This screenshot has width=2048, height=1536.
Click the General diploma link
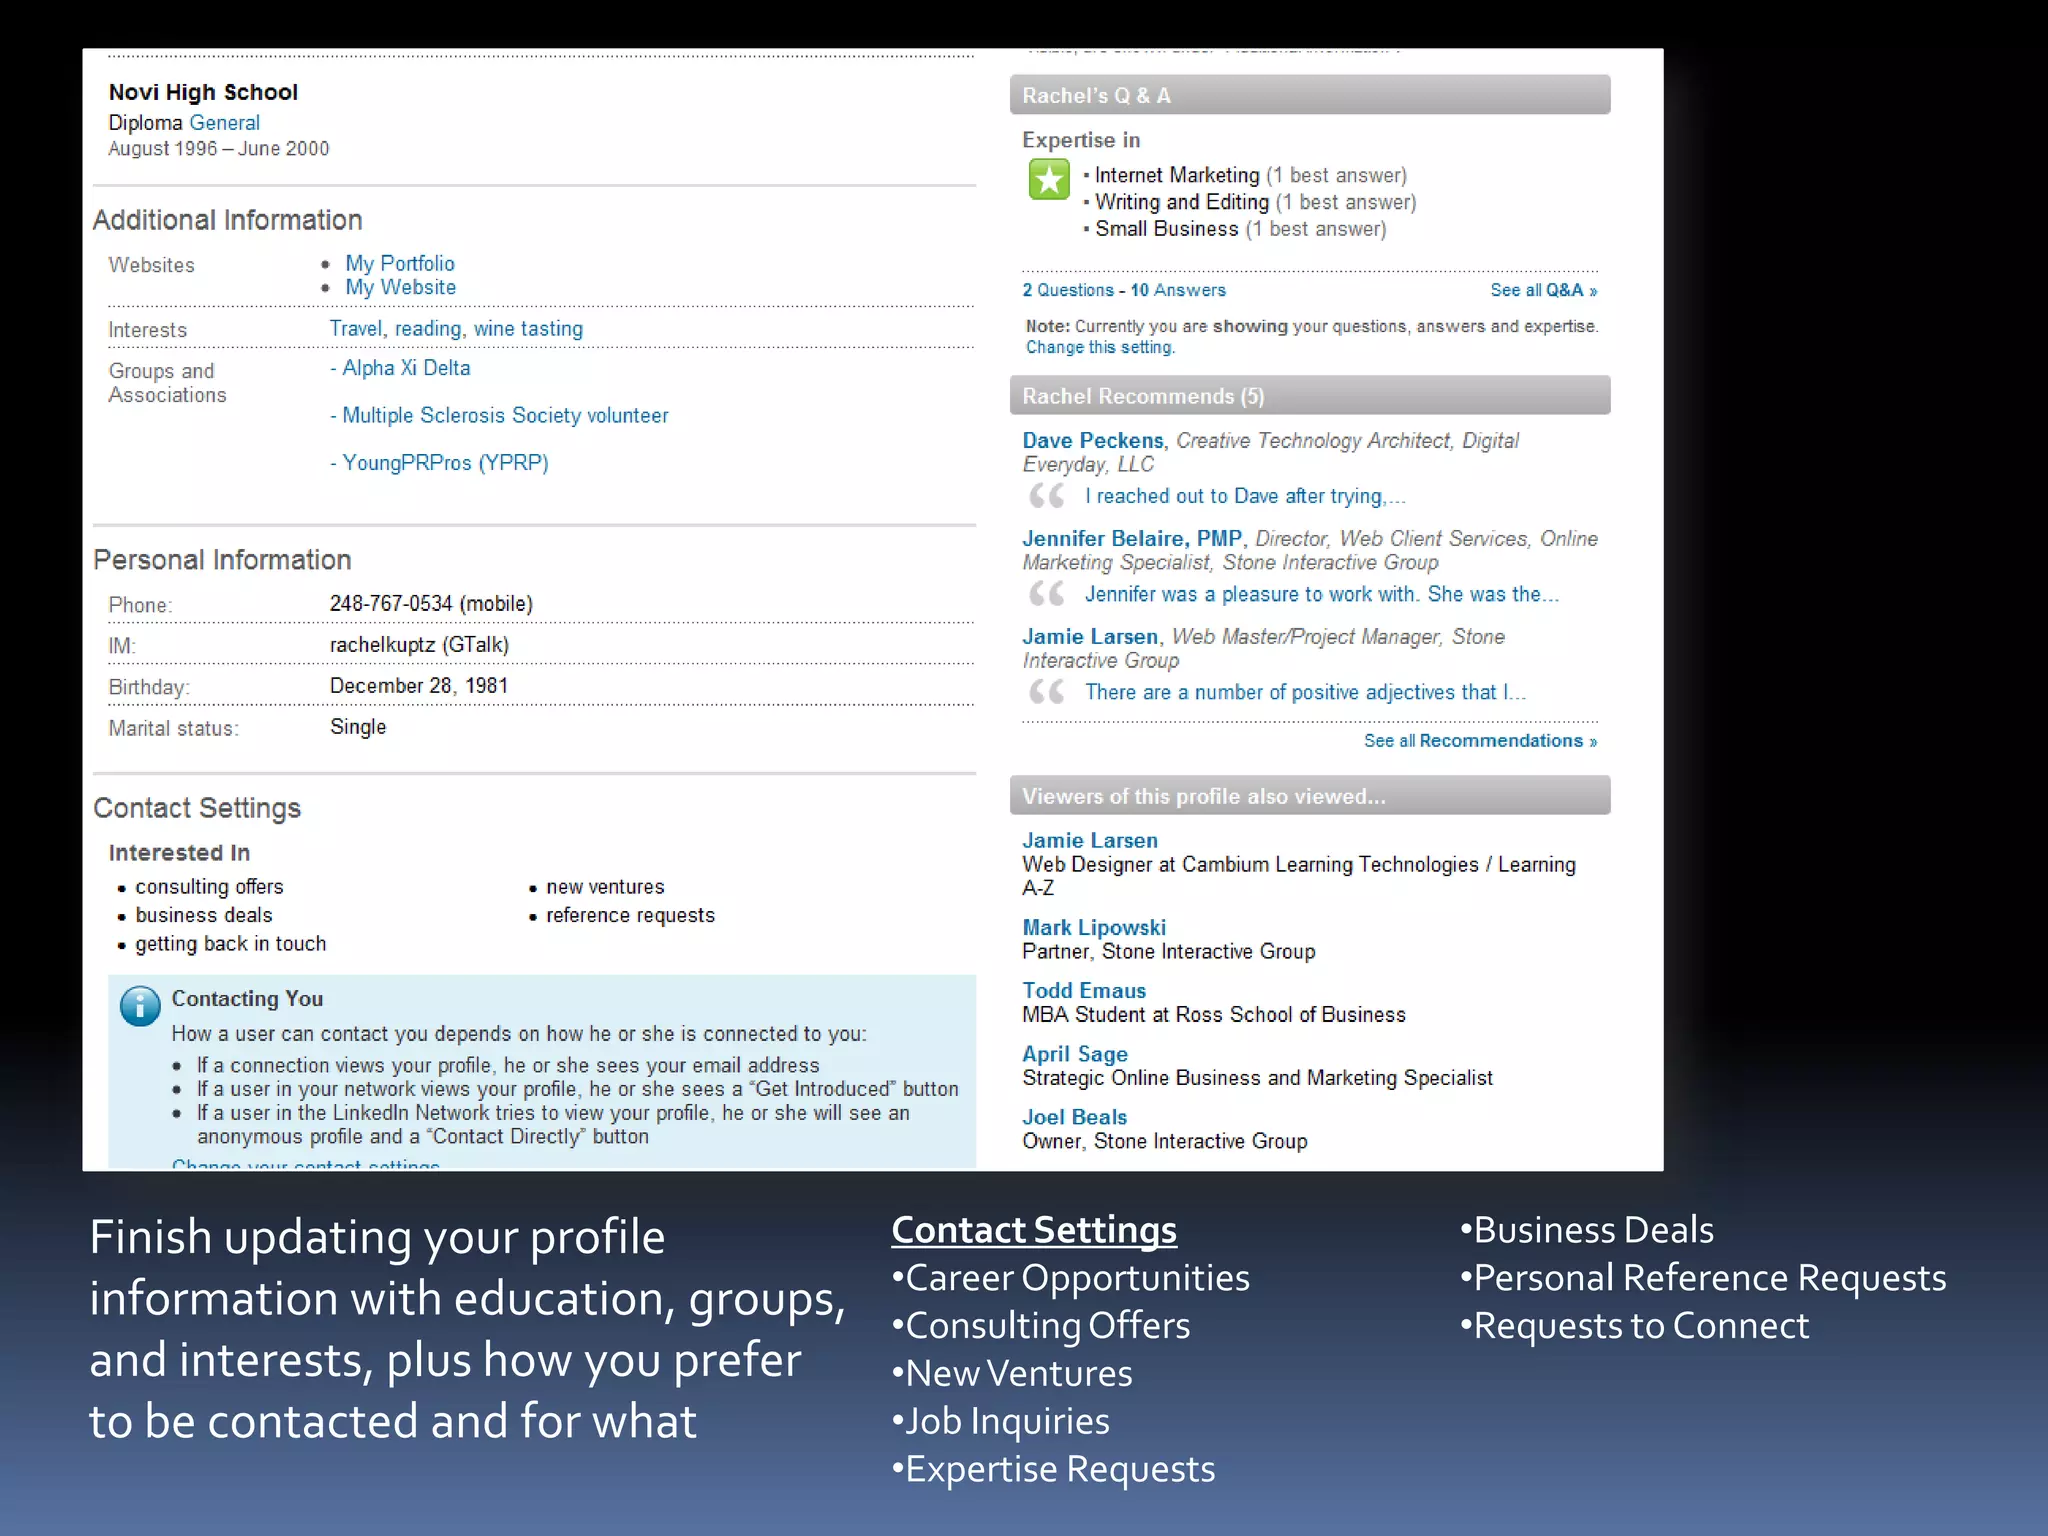[x=225, y=123]
